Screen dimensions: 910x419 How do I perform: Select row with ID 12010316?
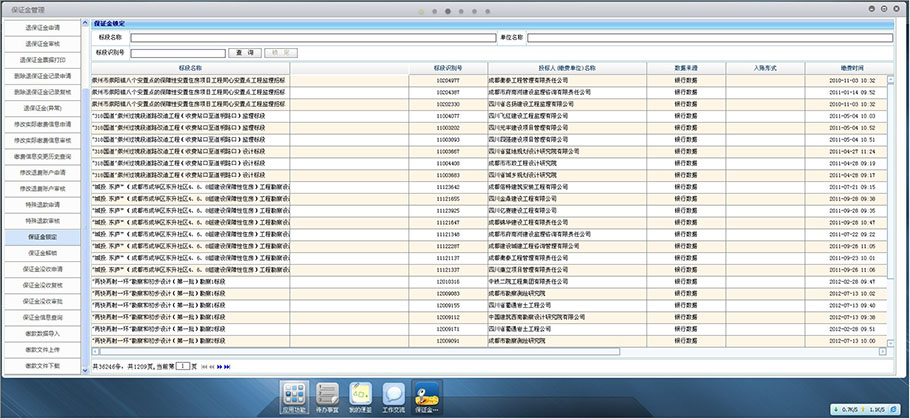[489, 281]
